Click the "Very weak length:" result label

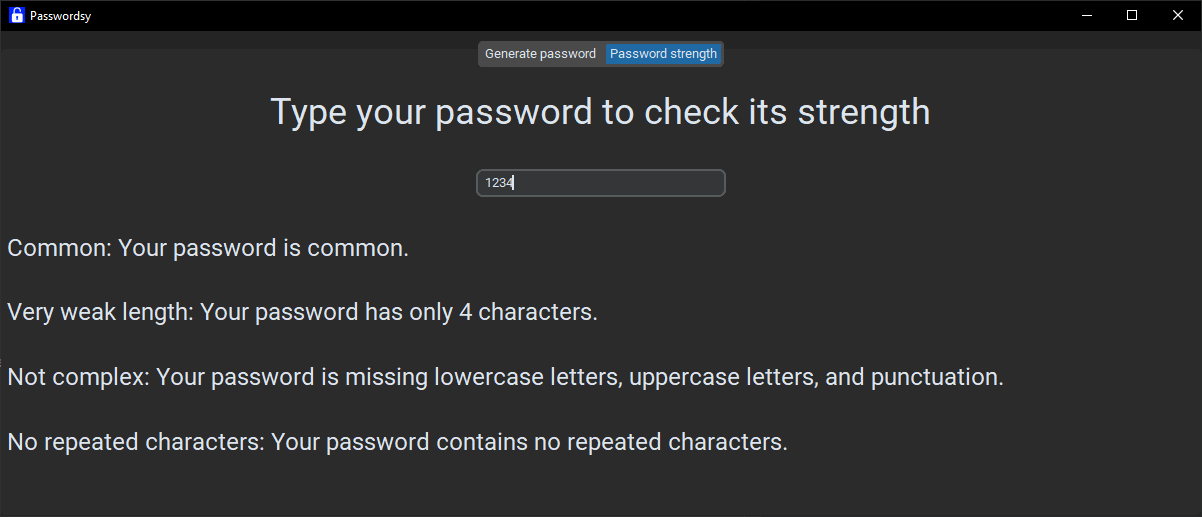[x=100, y=312]
